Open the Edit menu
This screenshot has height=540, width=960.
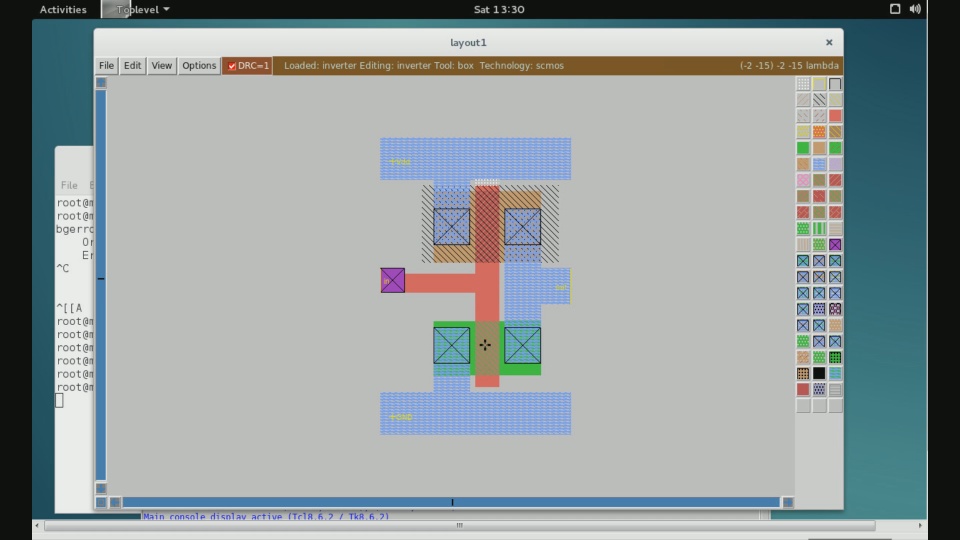[132, 66]
